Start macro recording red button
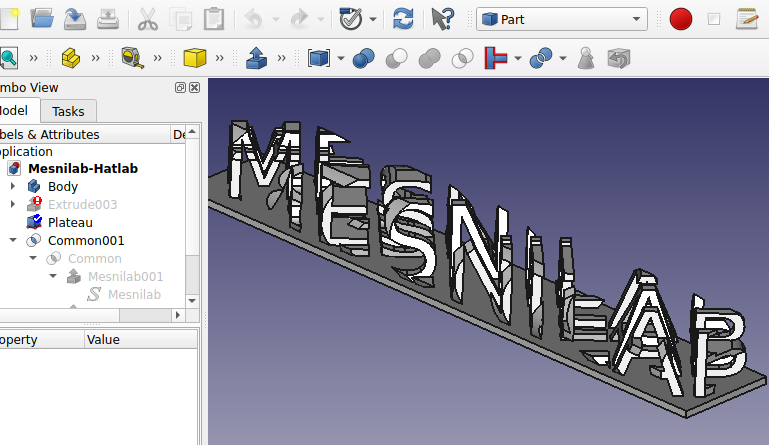Screen dimensions: 769x445 coord(681,19)
